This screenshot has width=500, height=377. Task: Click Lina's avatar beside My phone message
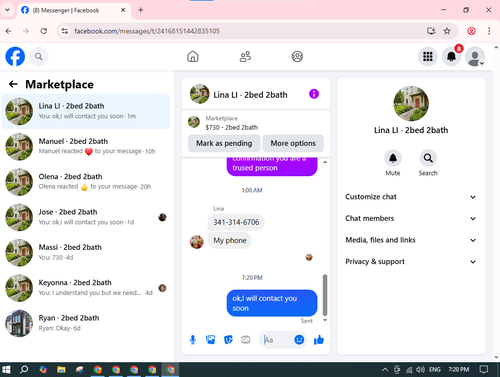tap(197, 242)
